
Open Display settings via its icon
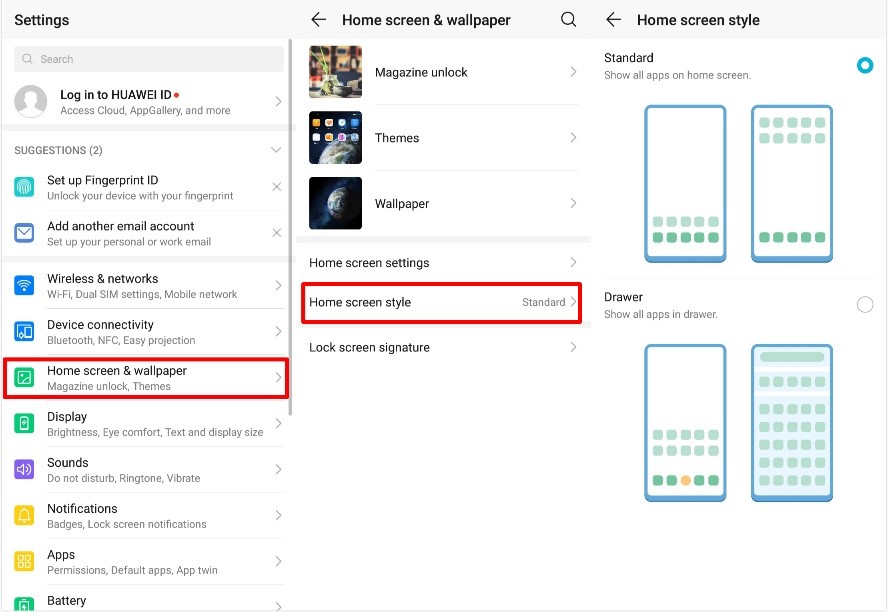coord(24,423)
